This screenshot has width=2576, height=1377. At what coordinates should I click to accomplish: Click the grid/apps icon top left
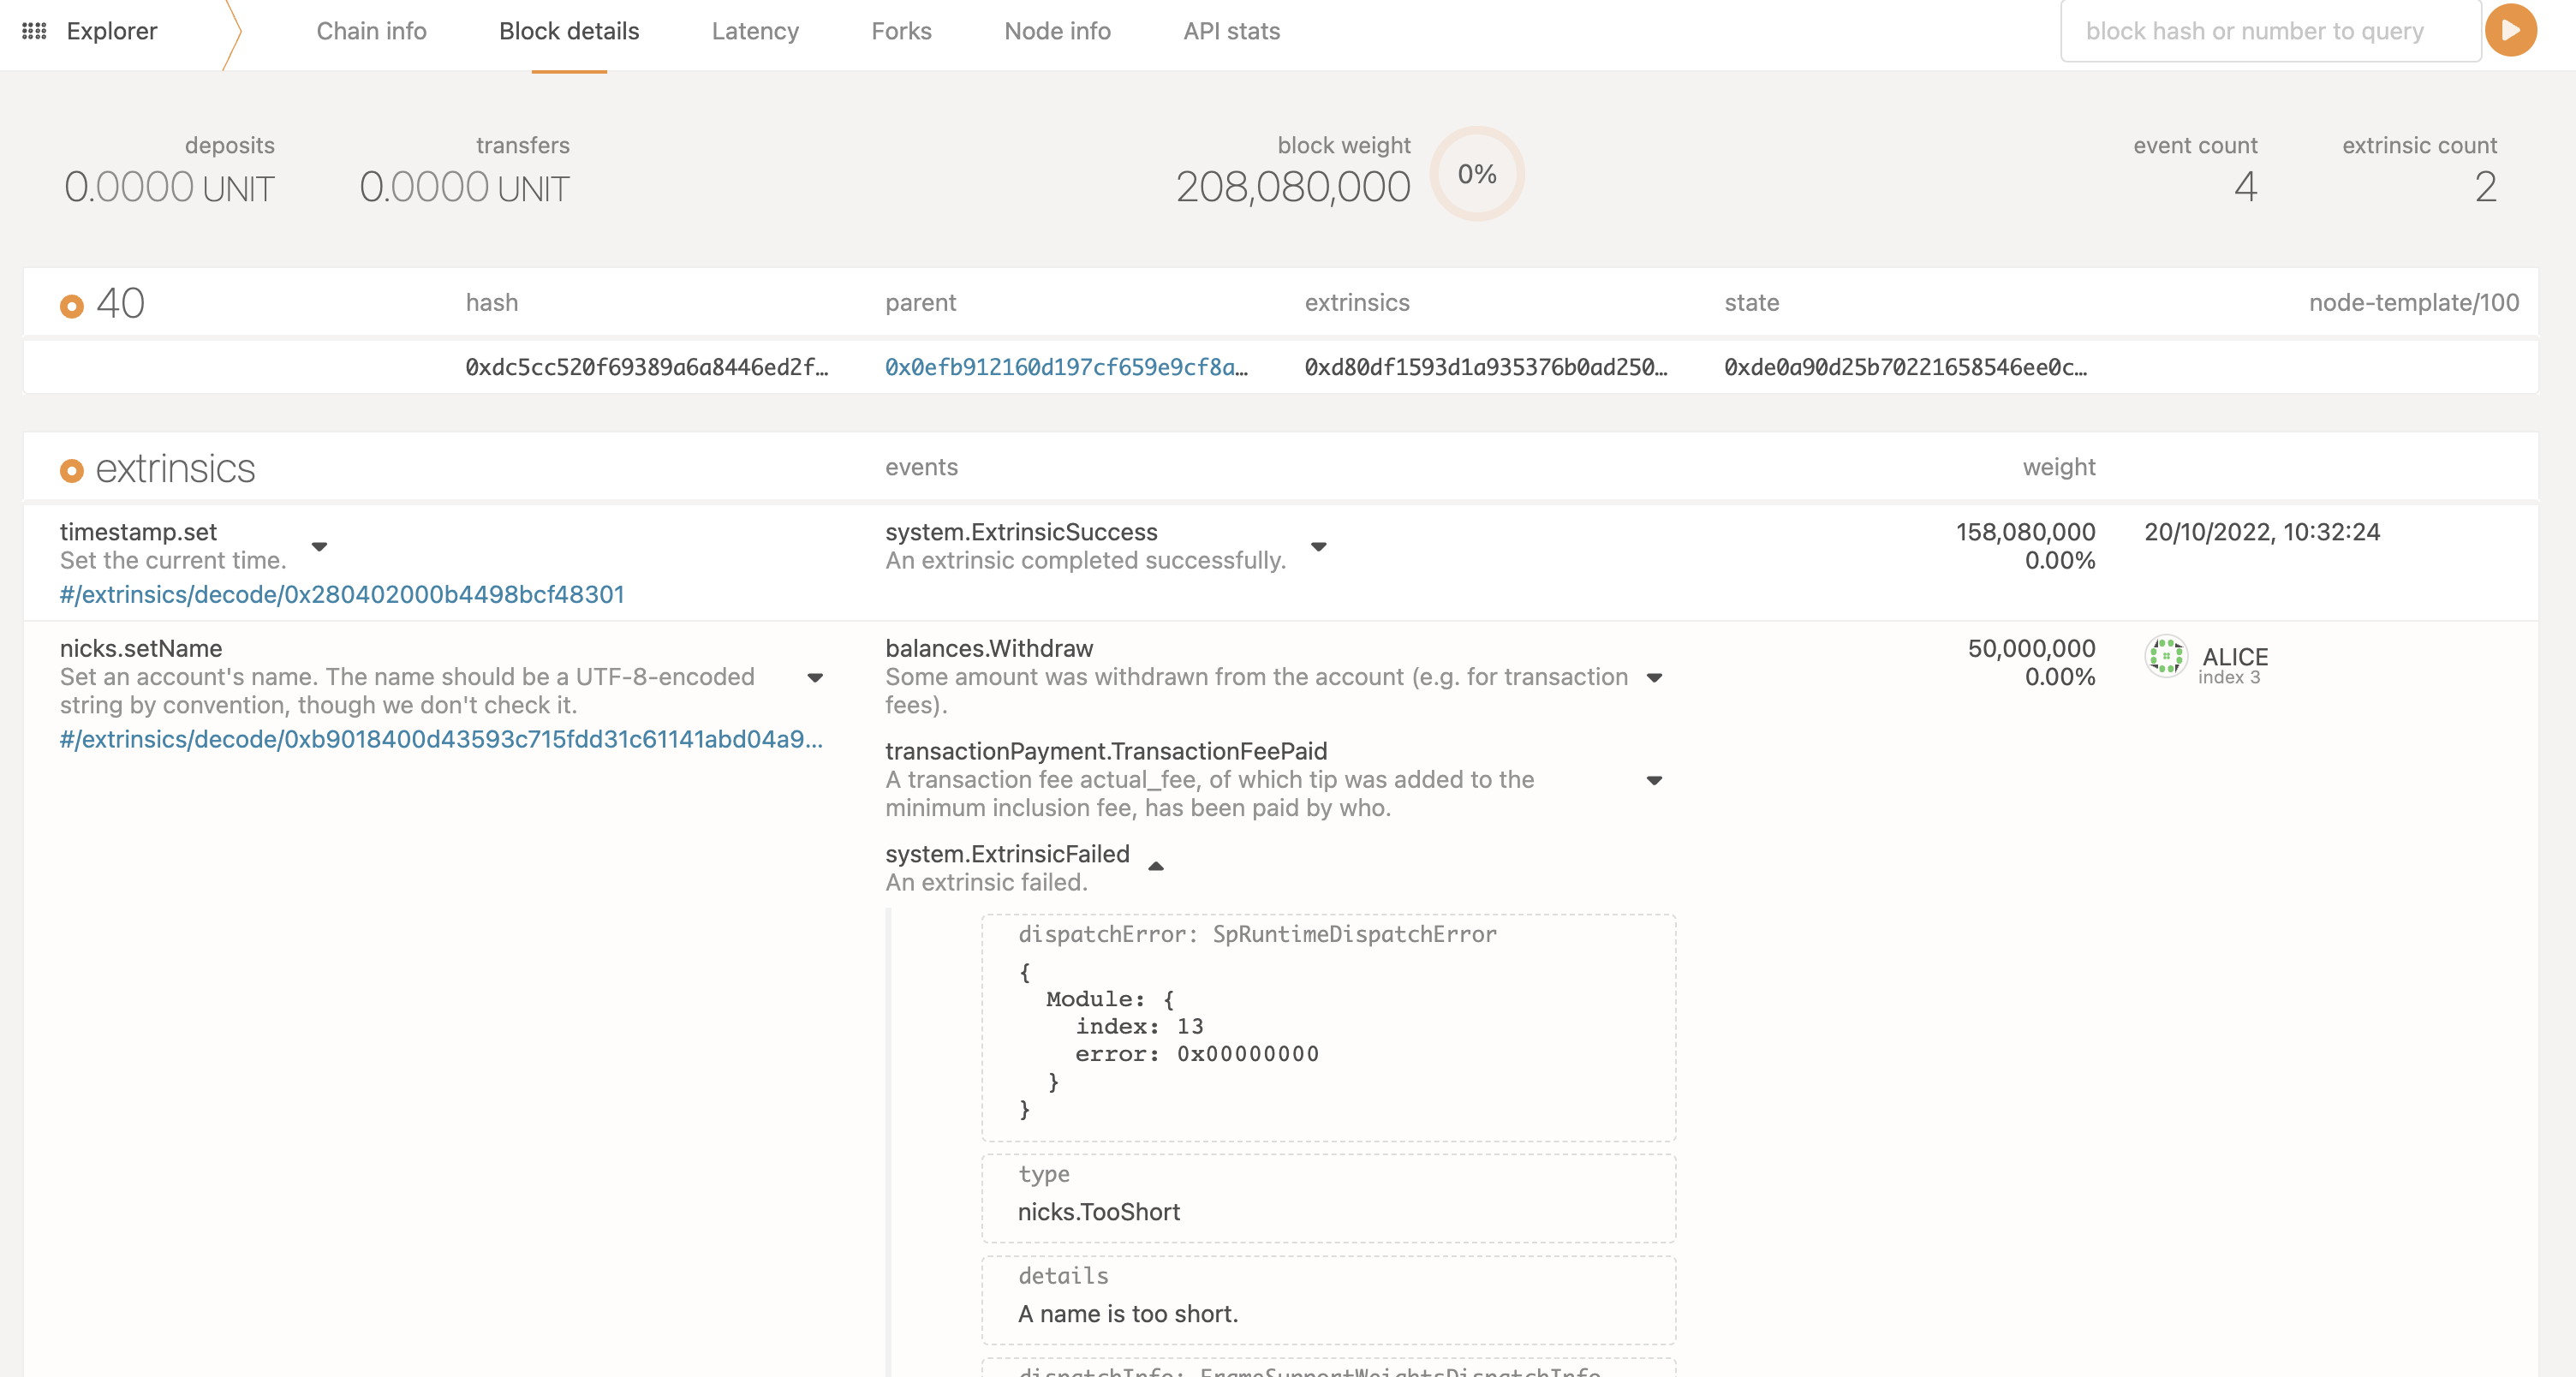pyautogui.click(x=34, y=31)
